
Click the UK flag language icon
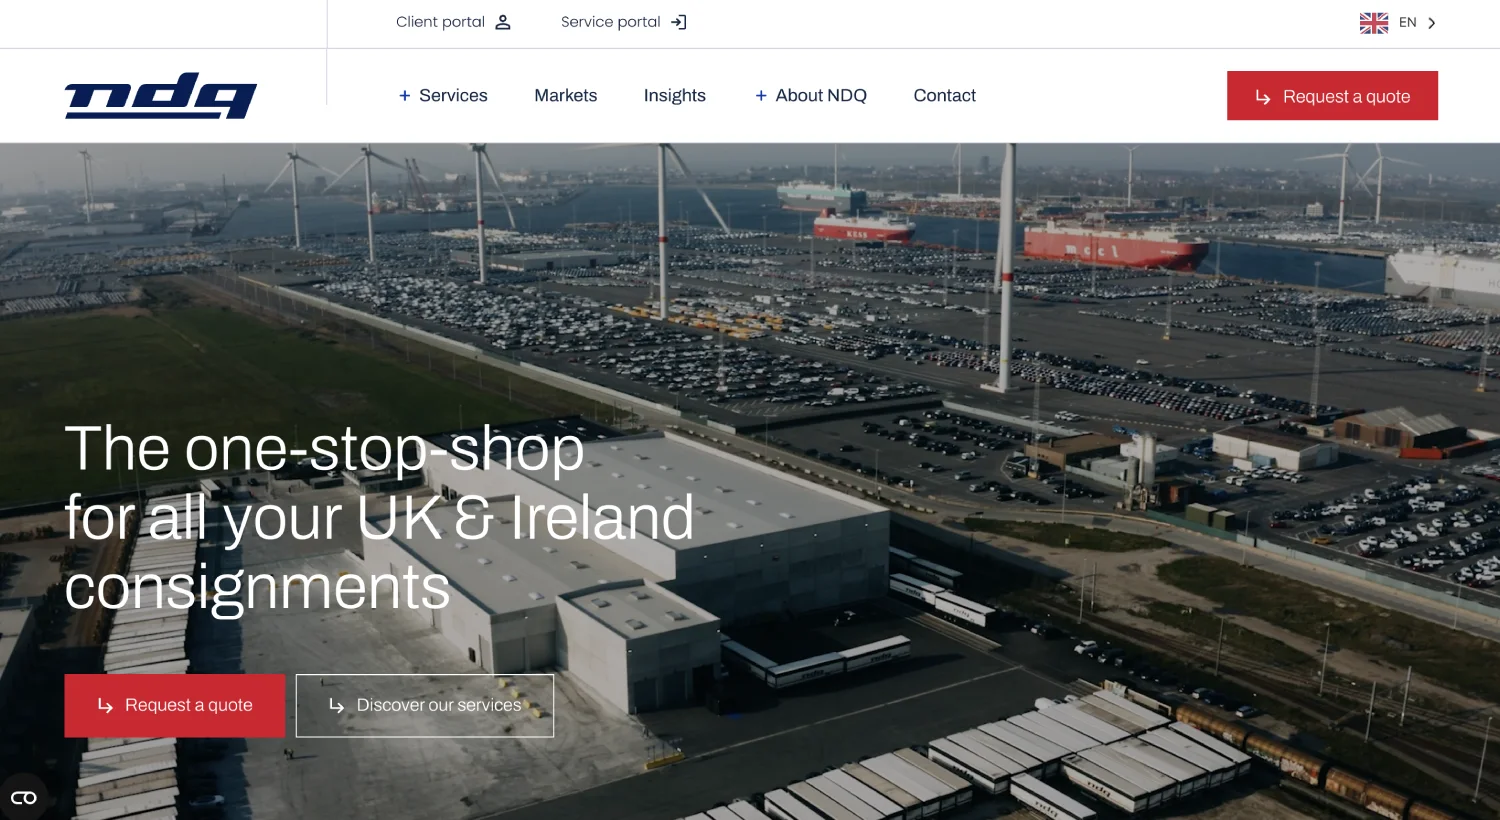tap(1374, 23)
